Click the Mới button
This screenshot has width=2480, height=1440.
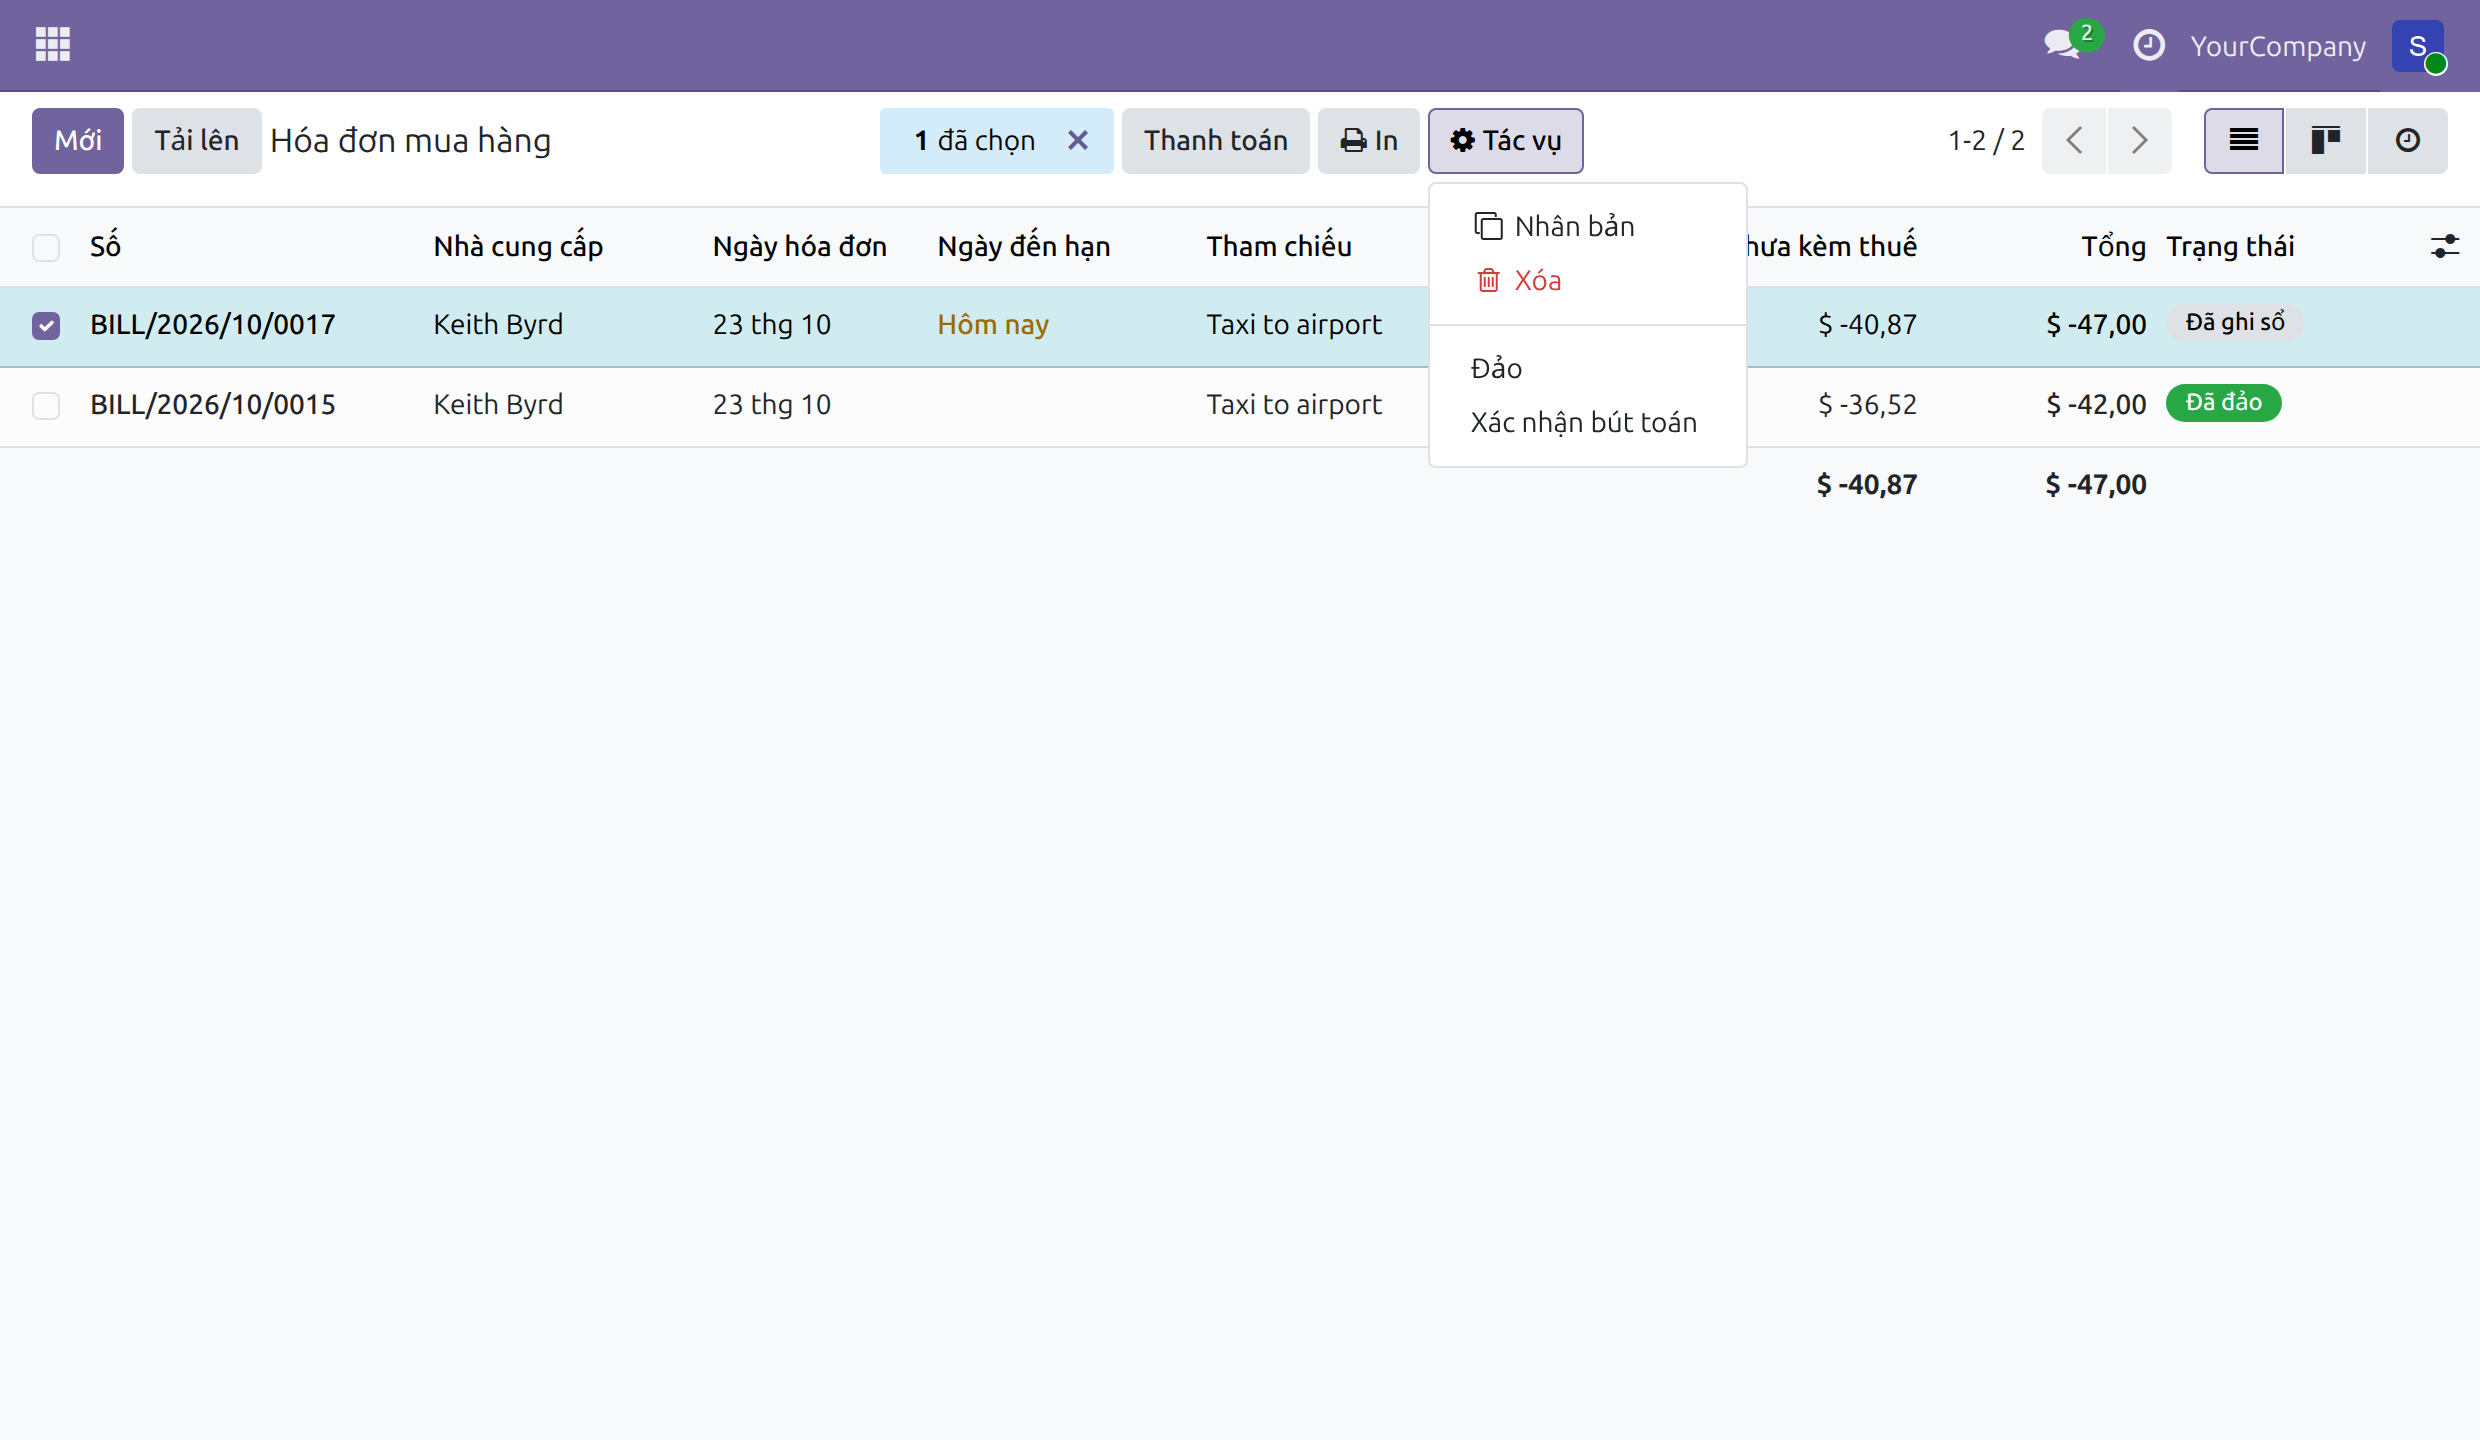78,140
